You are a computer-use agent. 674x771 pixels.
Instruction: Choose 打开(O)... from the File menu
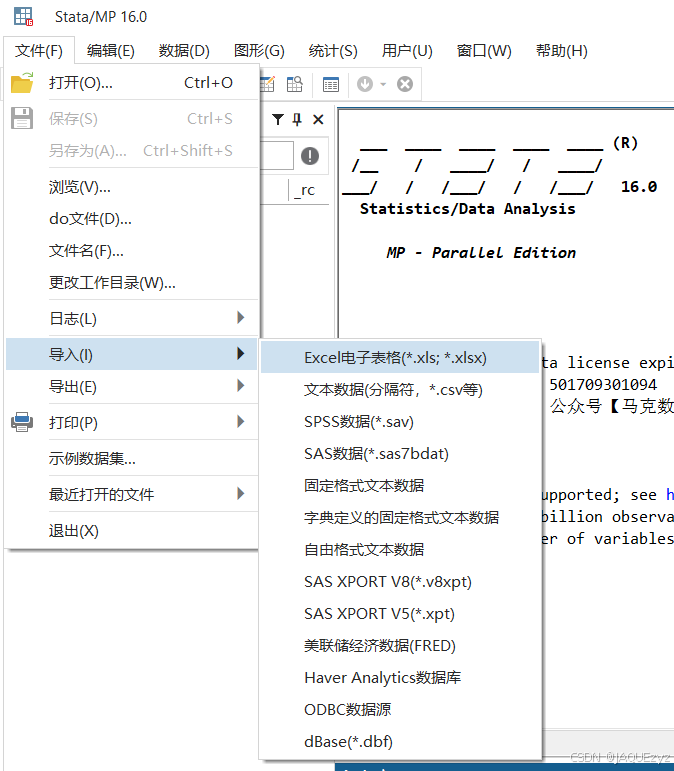coord(132,83)
